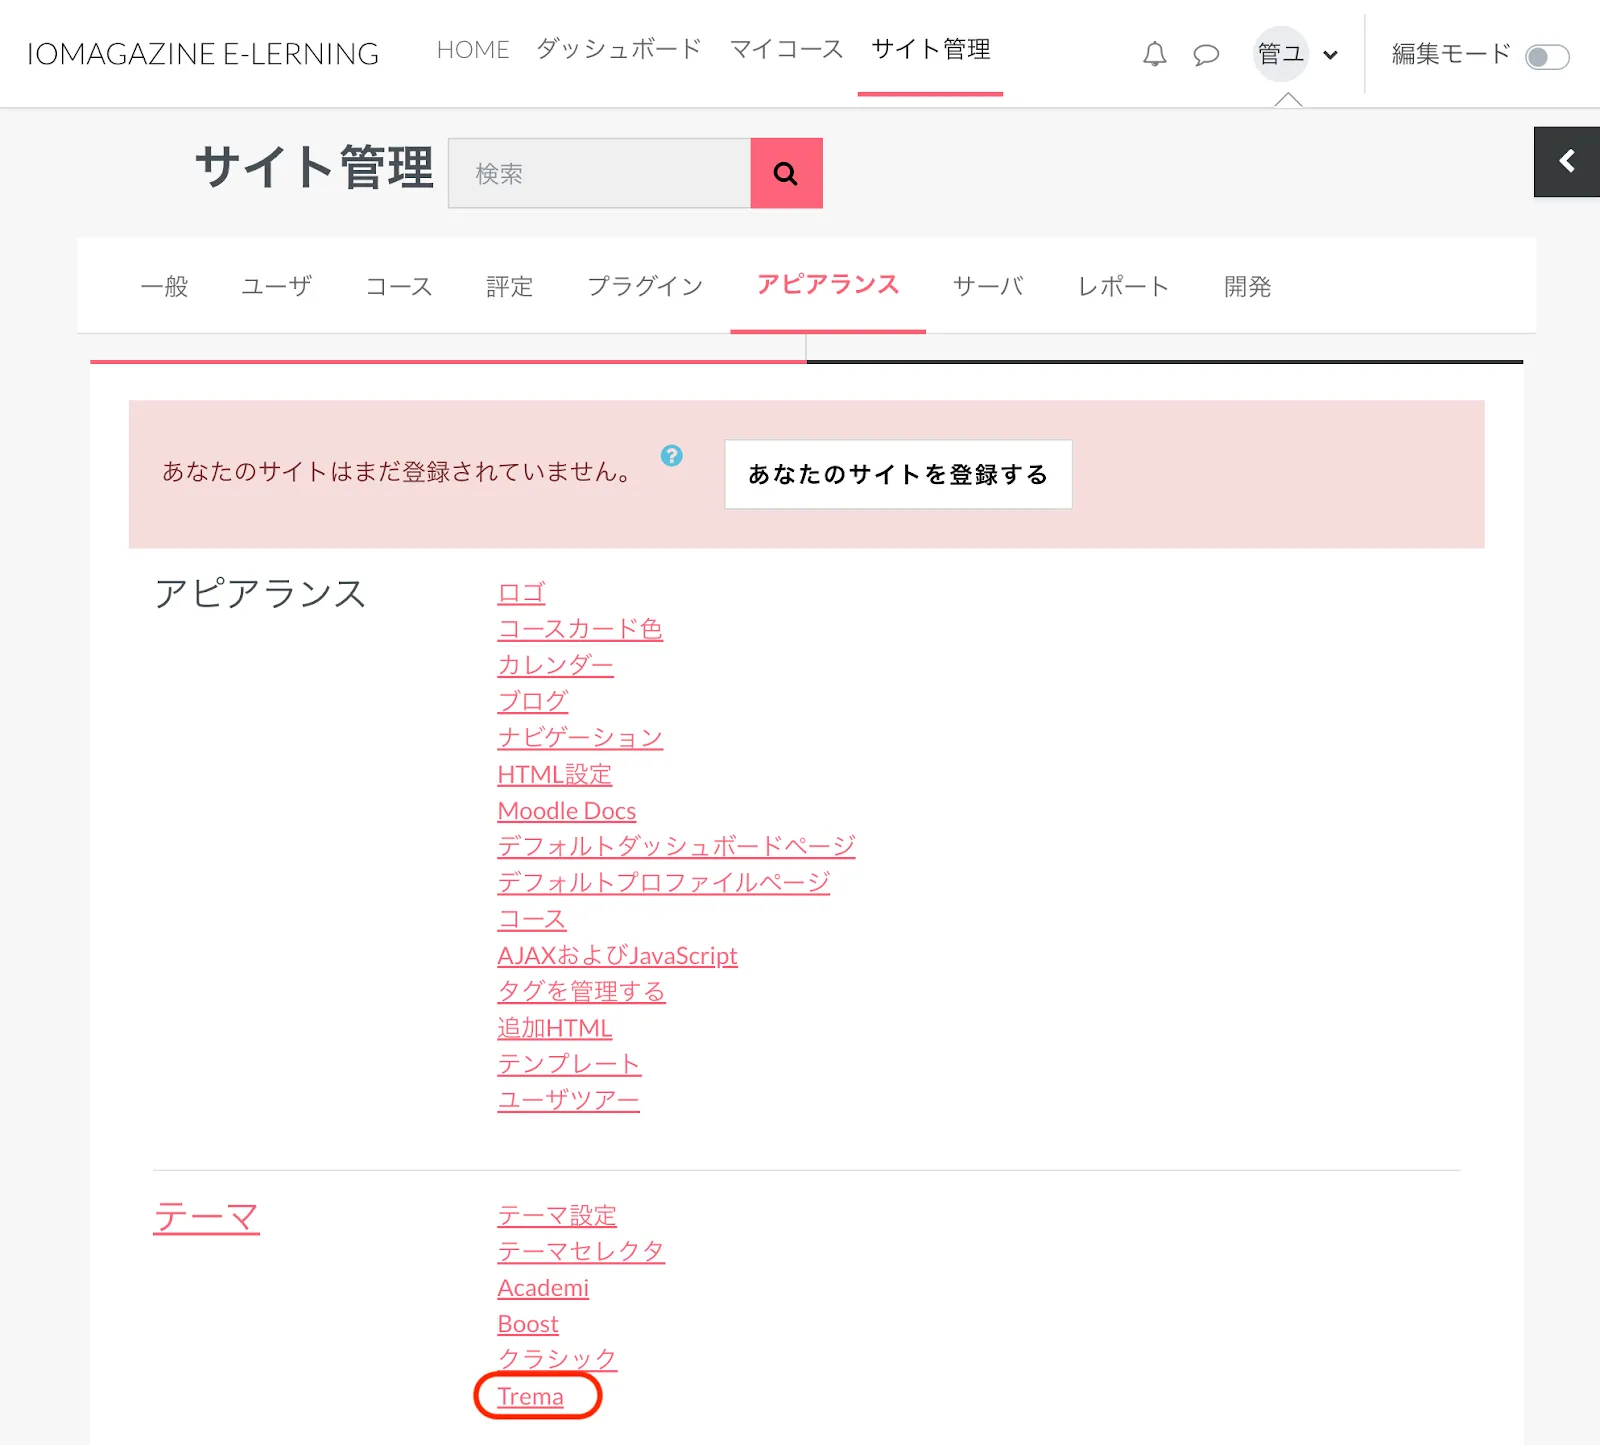Open the Trema theme link
Viewport: 1600px width, 1445px height.
530,1396
